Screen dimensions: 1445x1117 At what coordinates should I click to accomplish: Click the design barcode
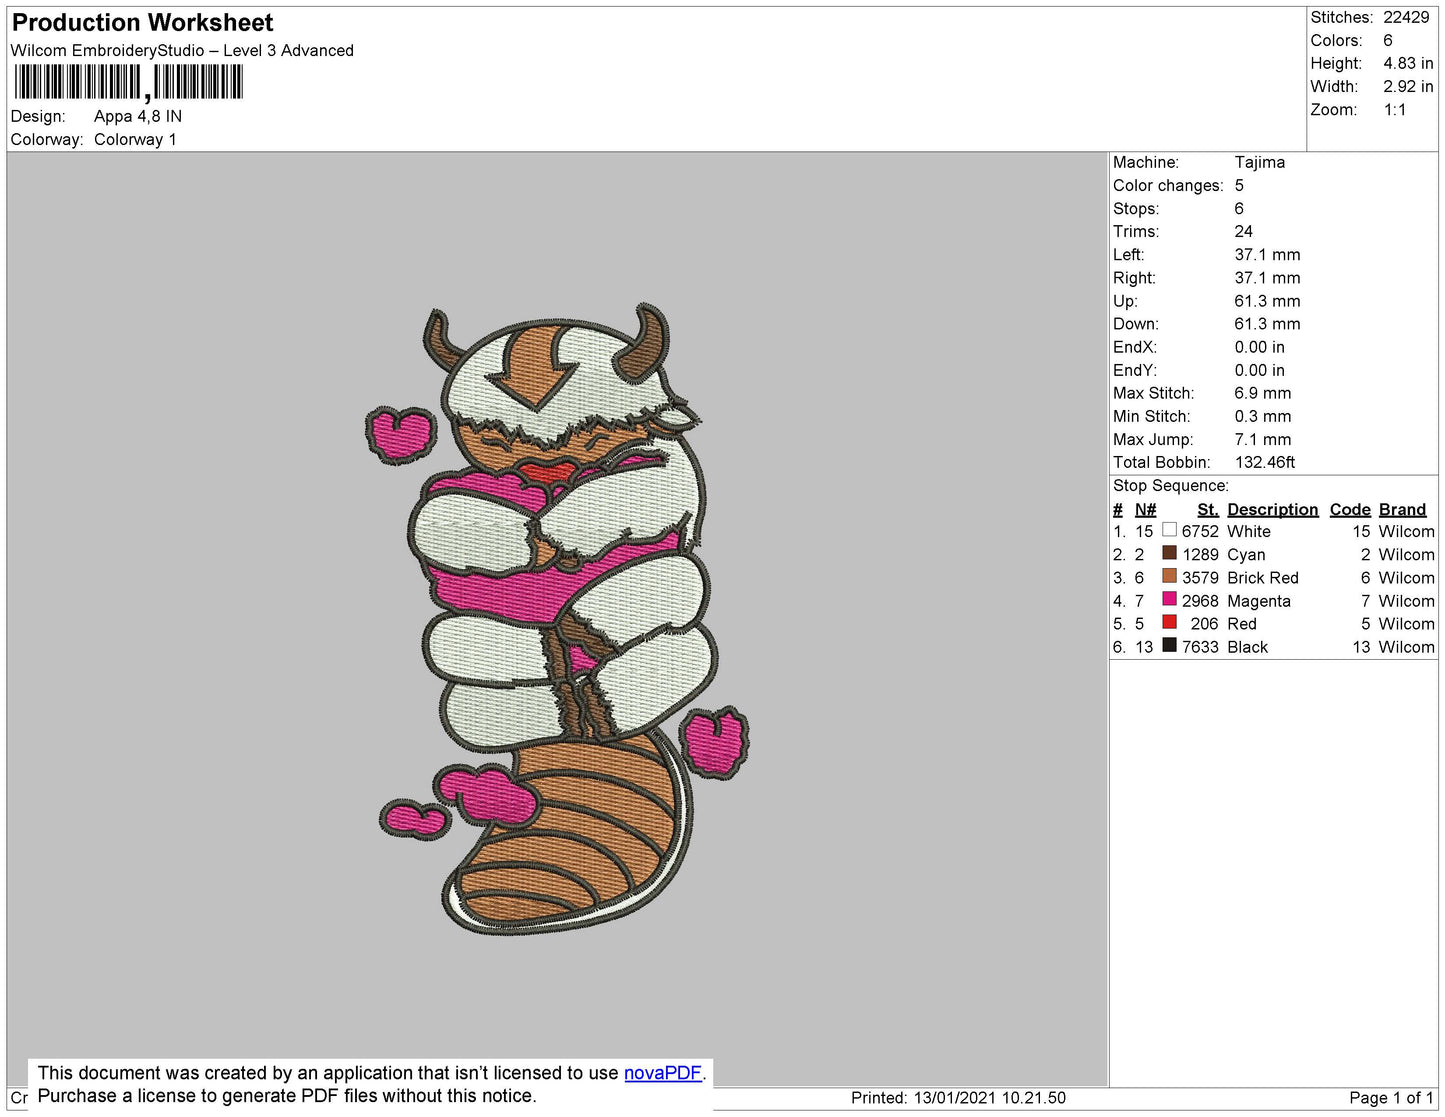[x=128, y=82]
